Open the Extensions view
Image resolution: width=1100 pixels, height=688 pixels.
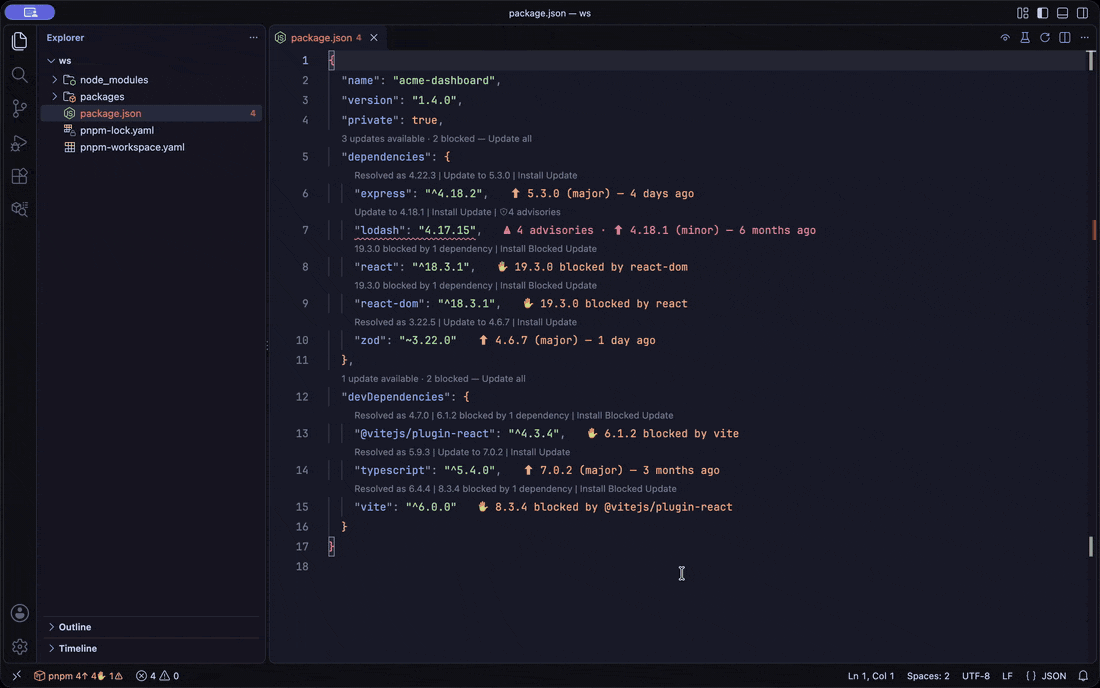[20, 176]
